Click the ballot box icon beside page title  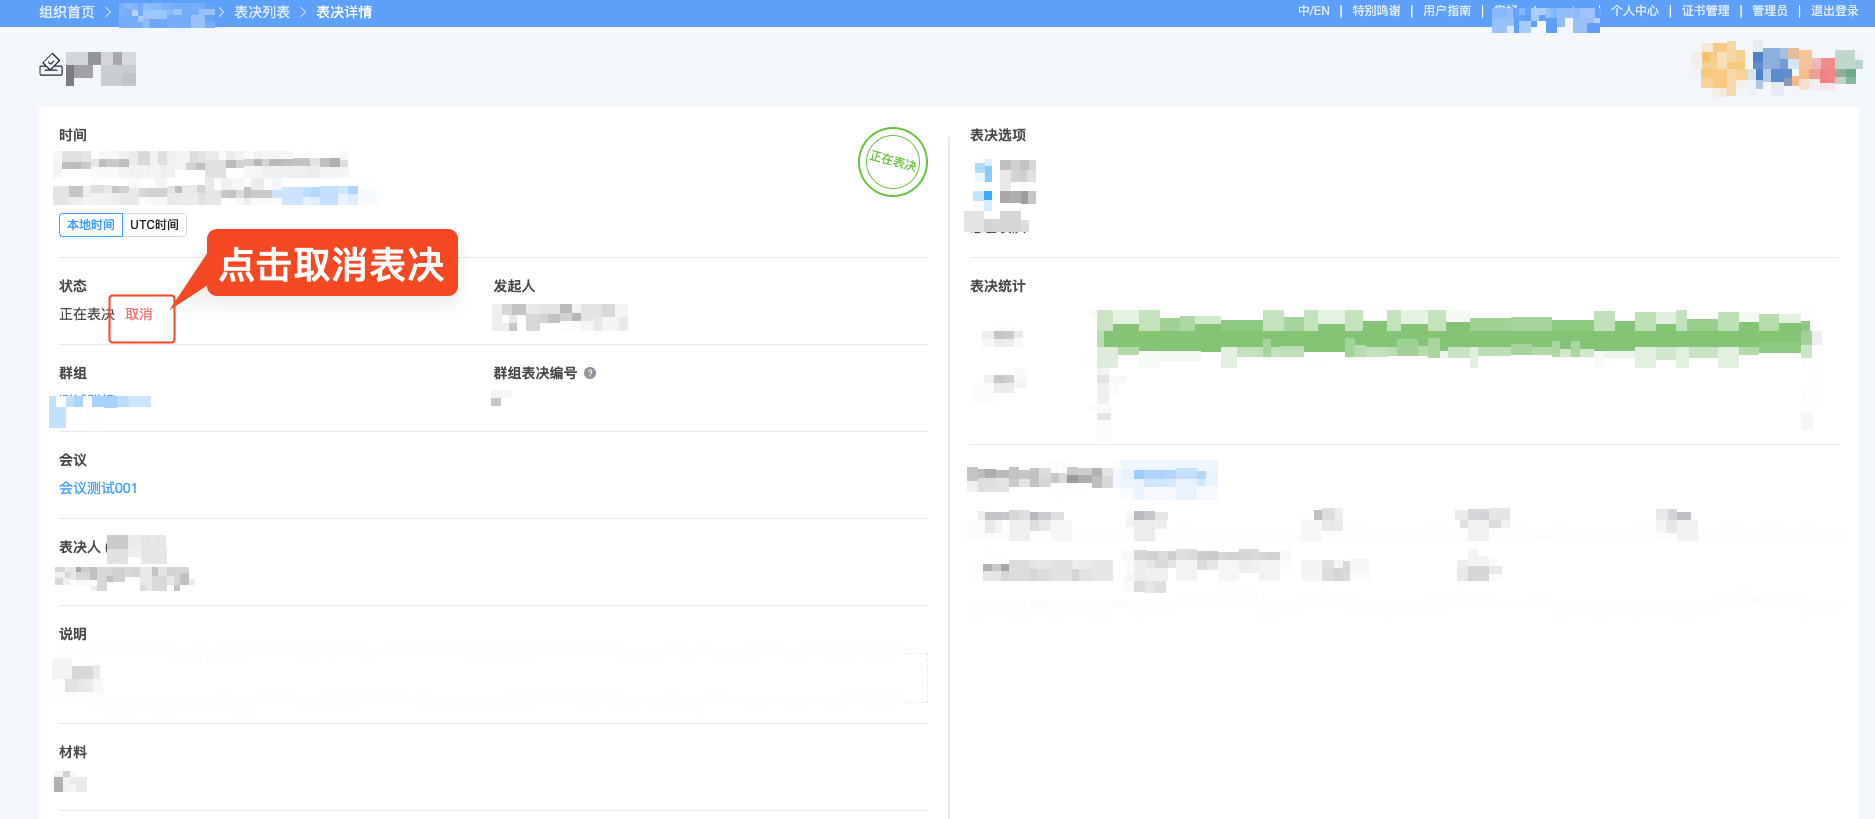50,65
